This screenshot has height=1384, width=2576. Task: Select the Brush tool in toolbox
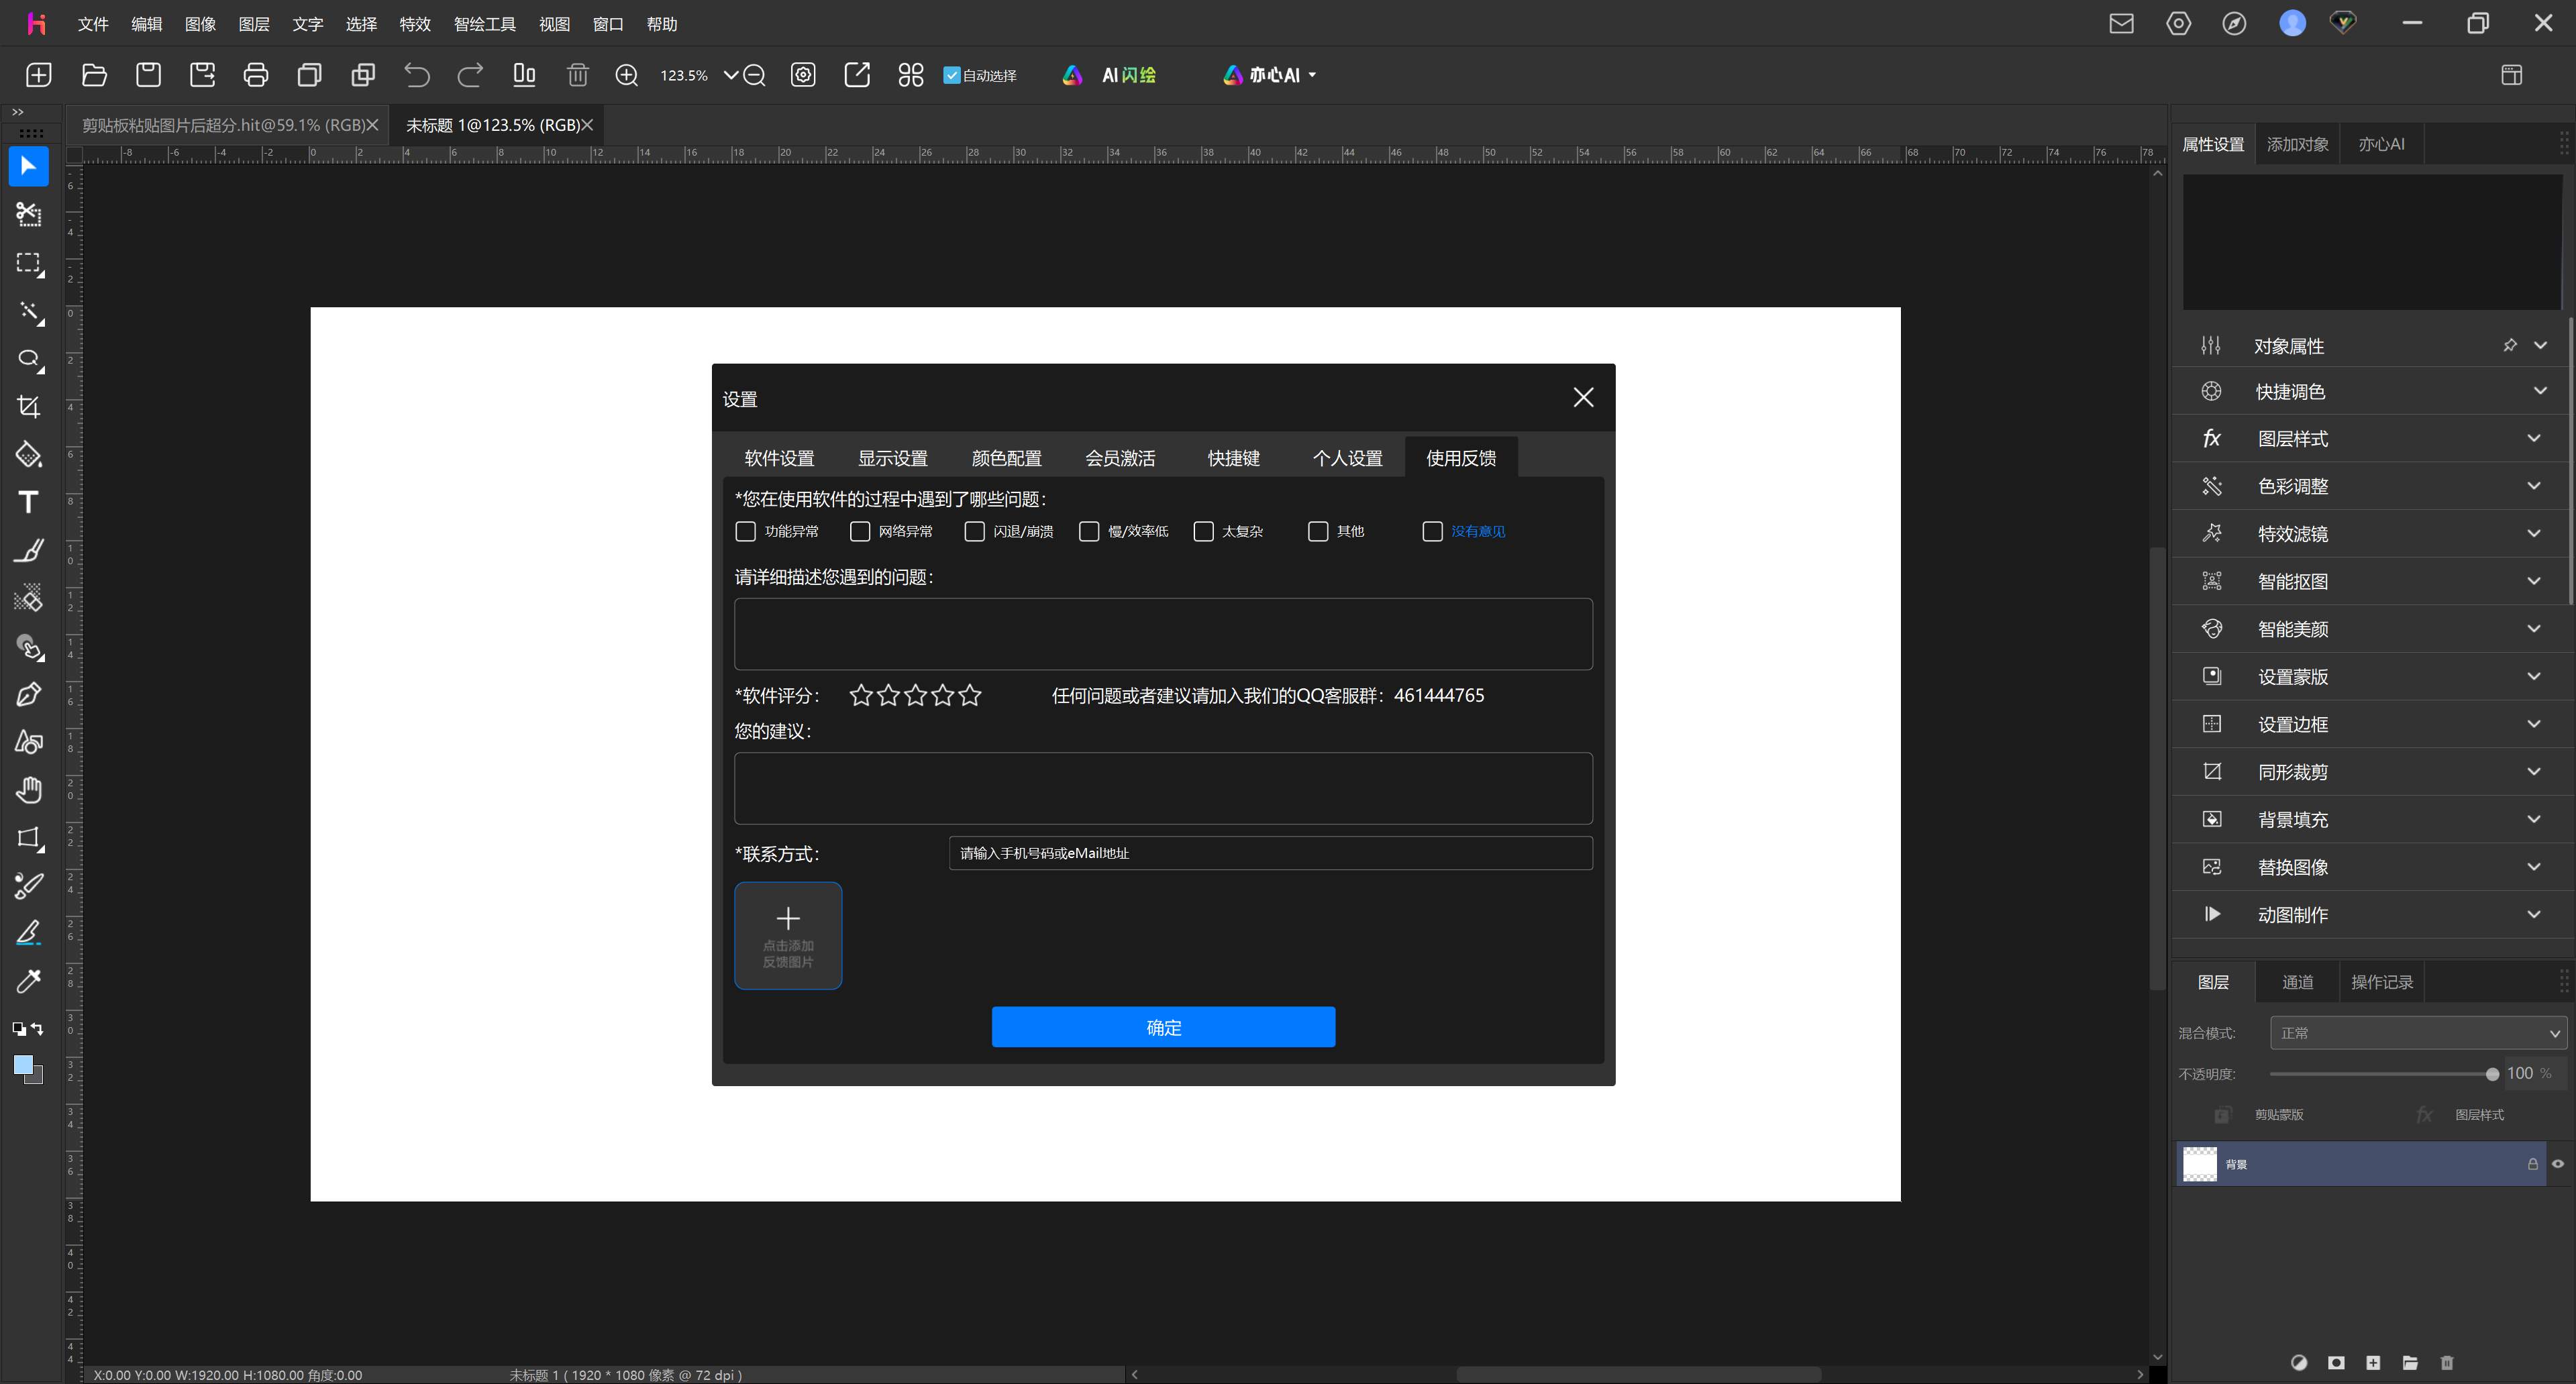pyautogui.click(x=29, y=550)
